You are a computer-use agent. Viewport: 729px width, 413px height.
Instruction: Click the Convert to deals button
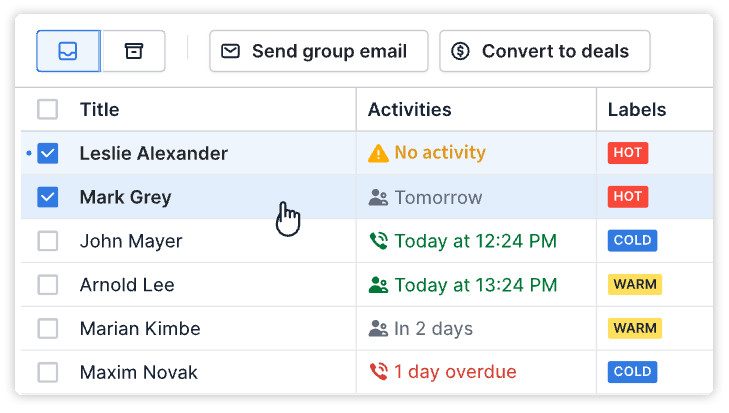click(x=544, y=51)
